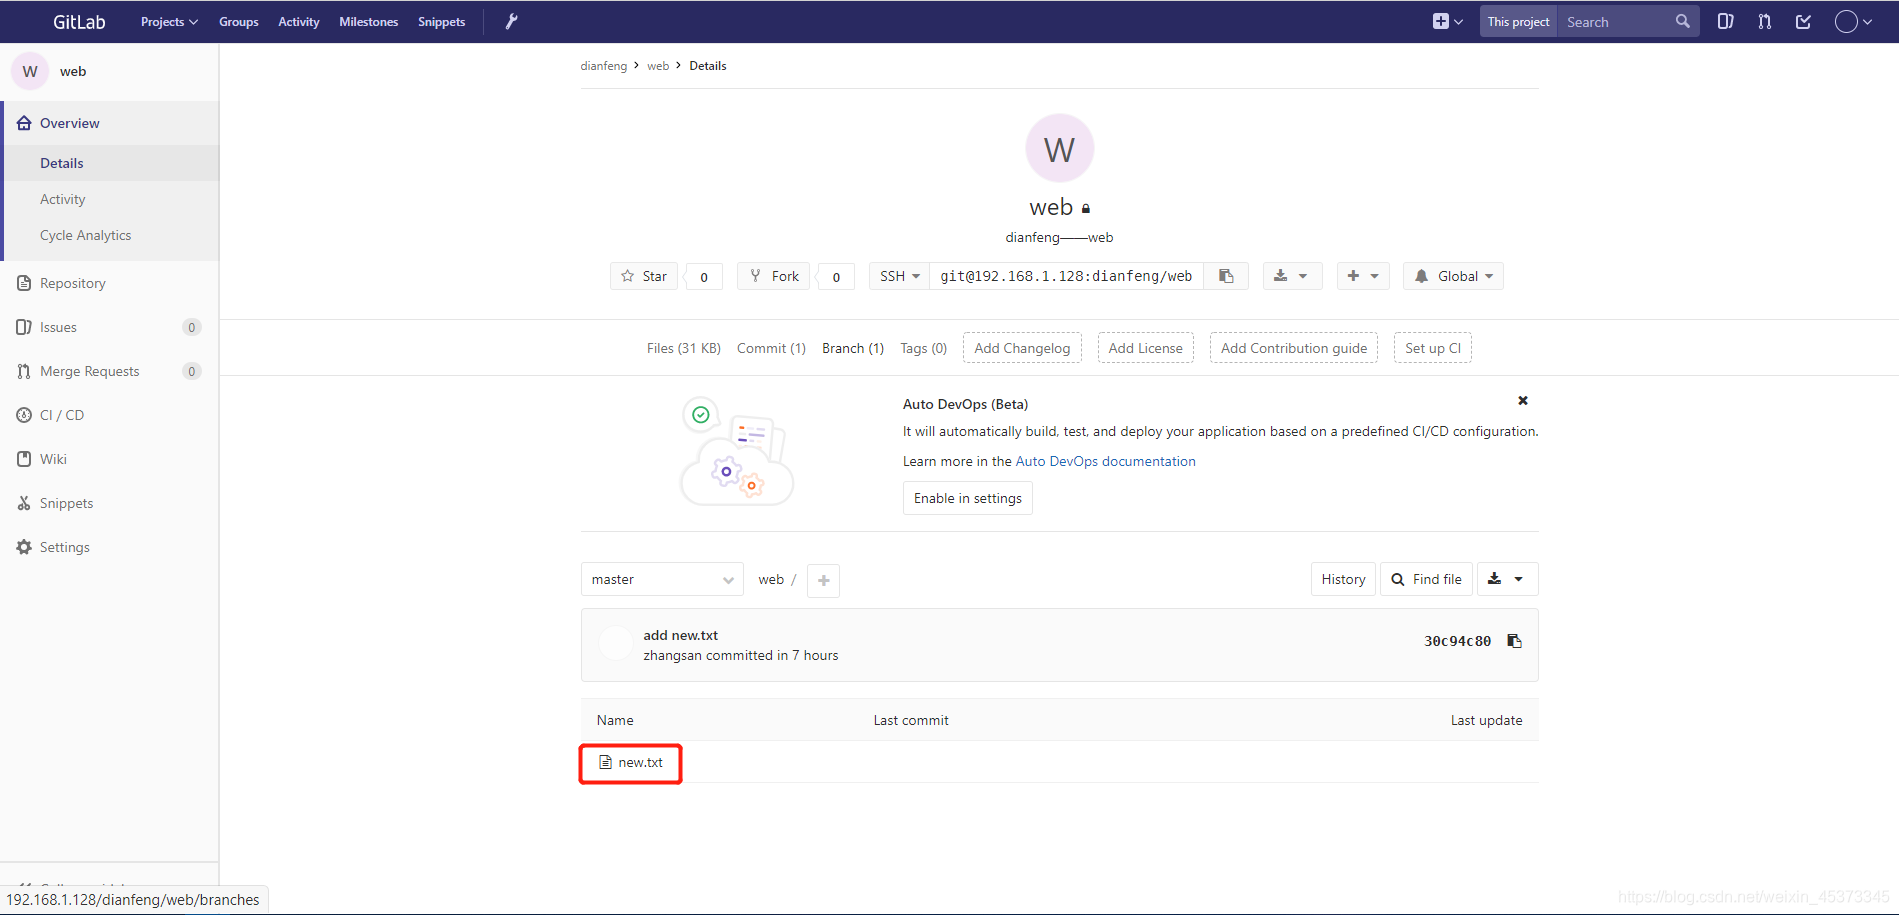The height and width of the screenshot is (915, 1899).
Task: Open Activity in the top navigation
Action: coord(299,21)
